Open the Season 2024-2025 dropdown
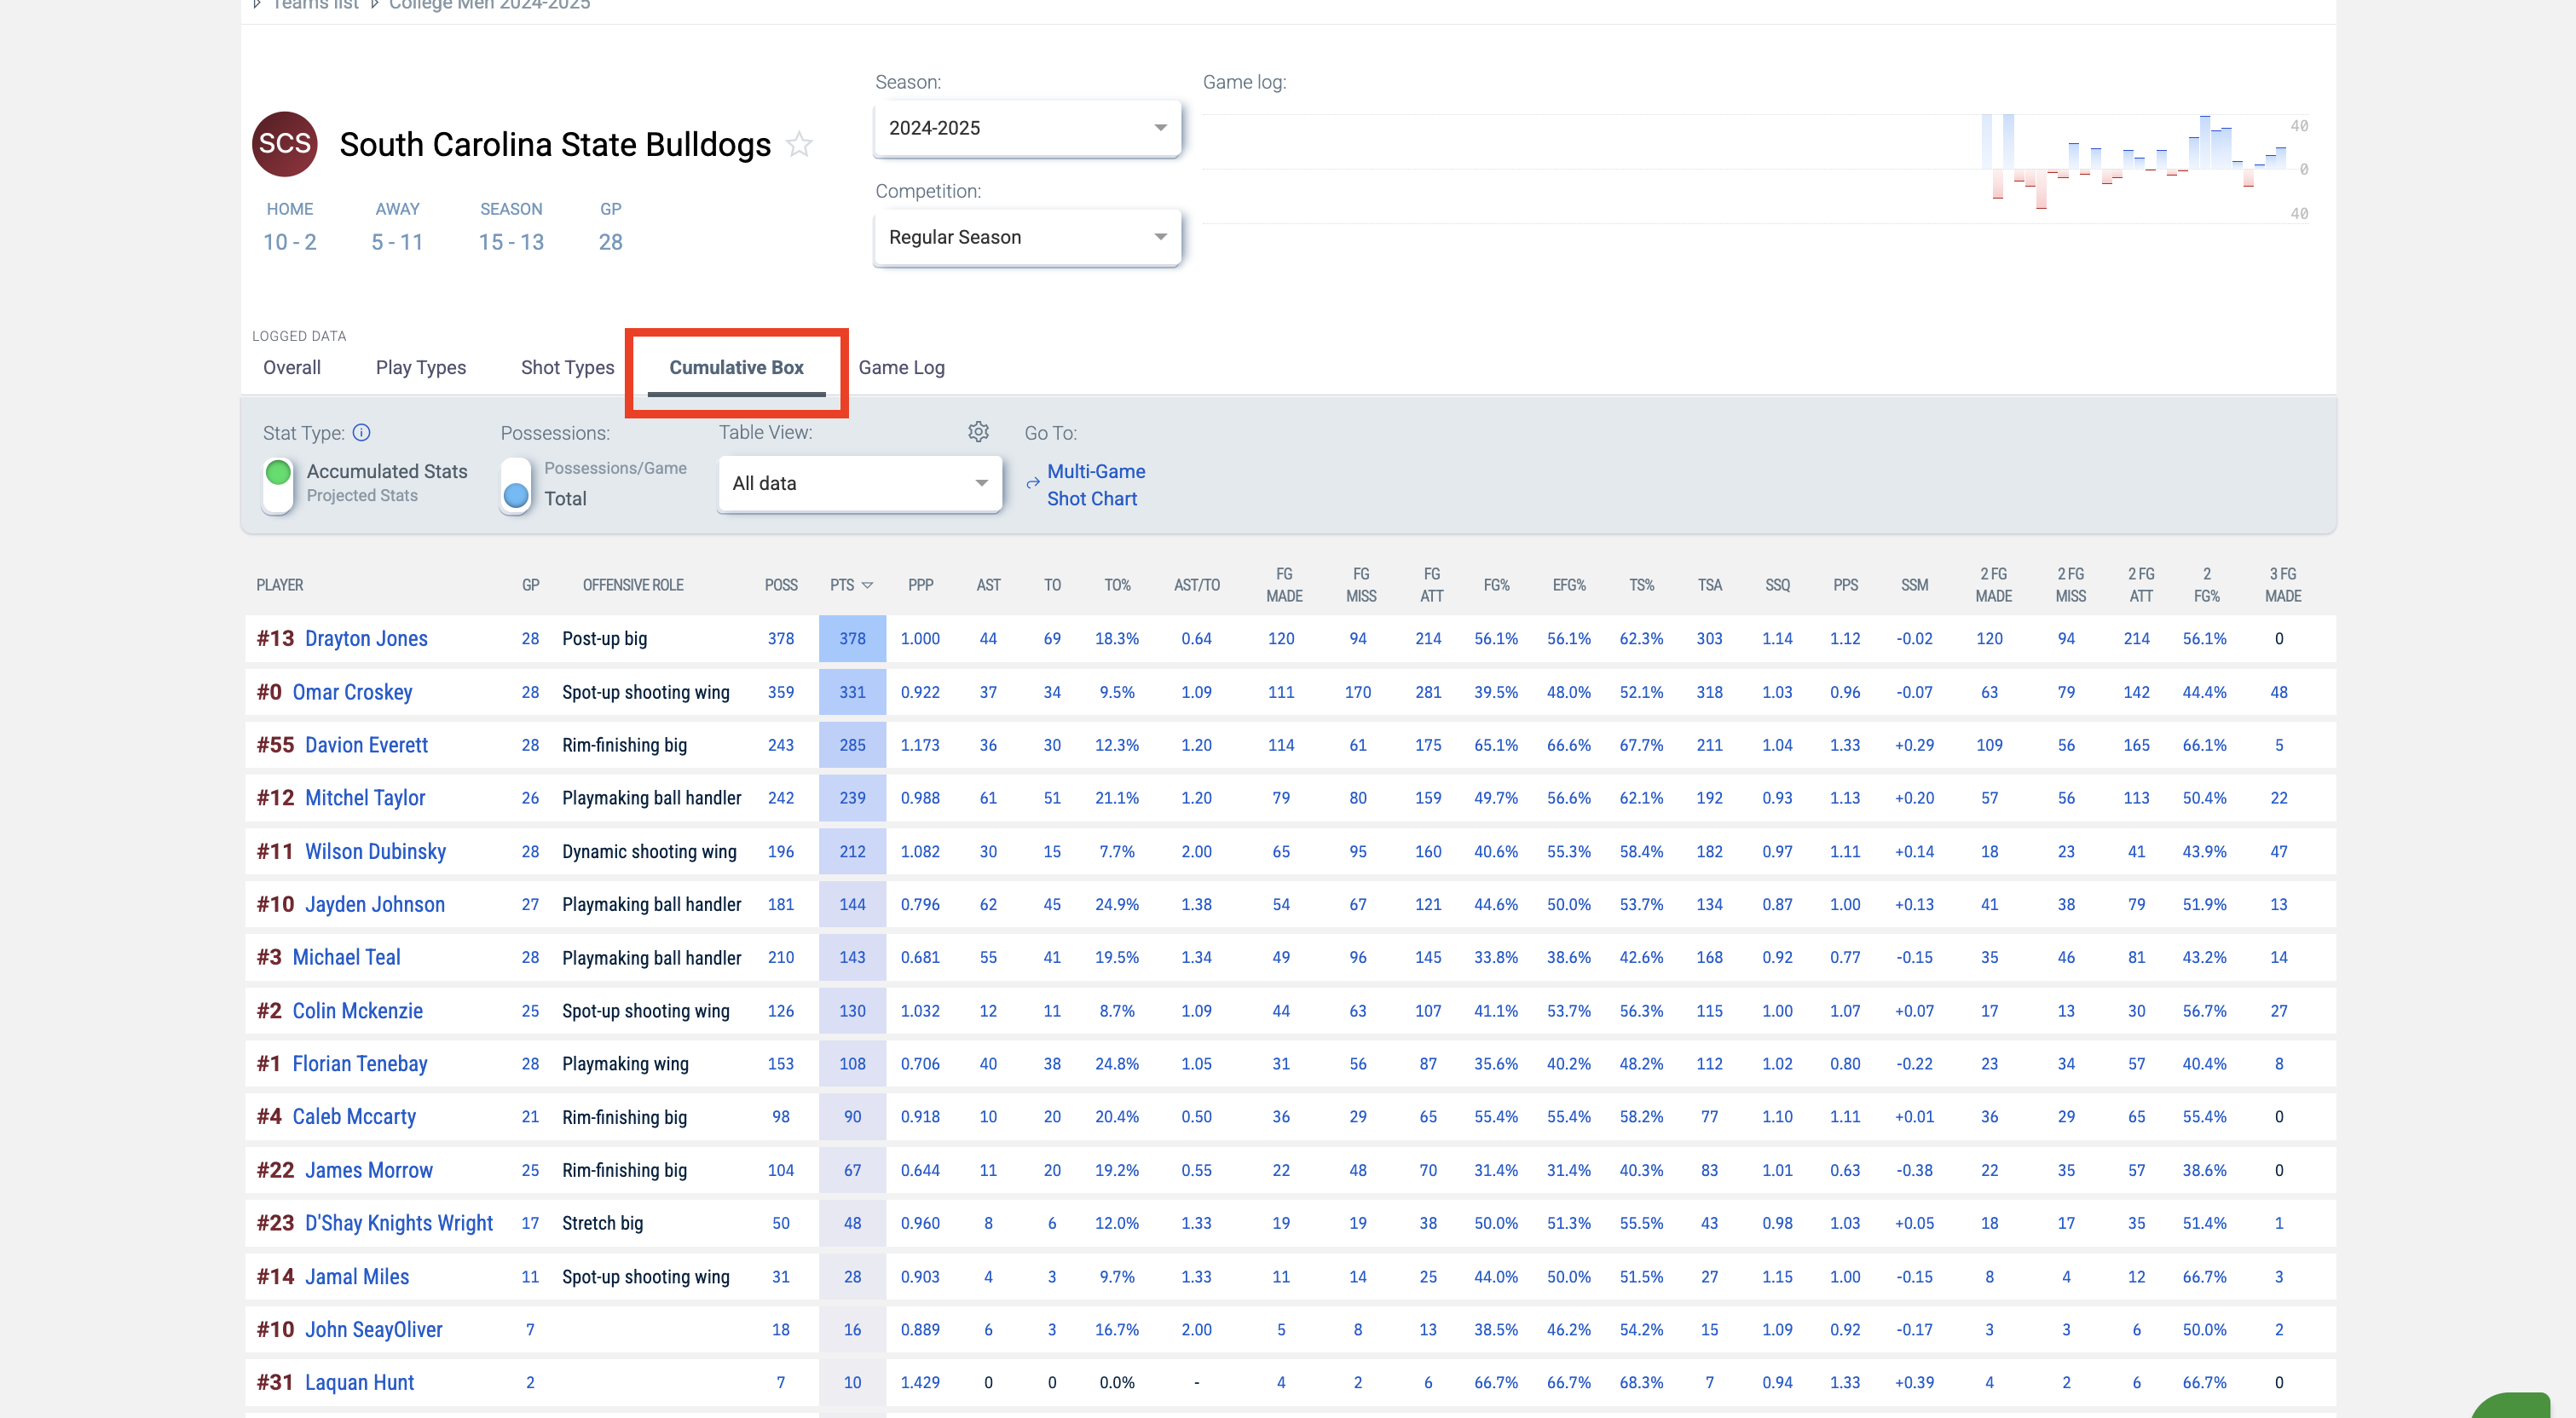Screen dimensions: 2576x1418 pos(1027,128)
